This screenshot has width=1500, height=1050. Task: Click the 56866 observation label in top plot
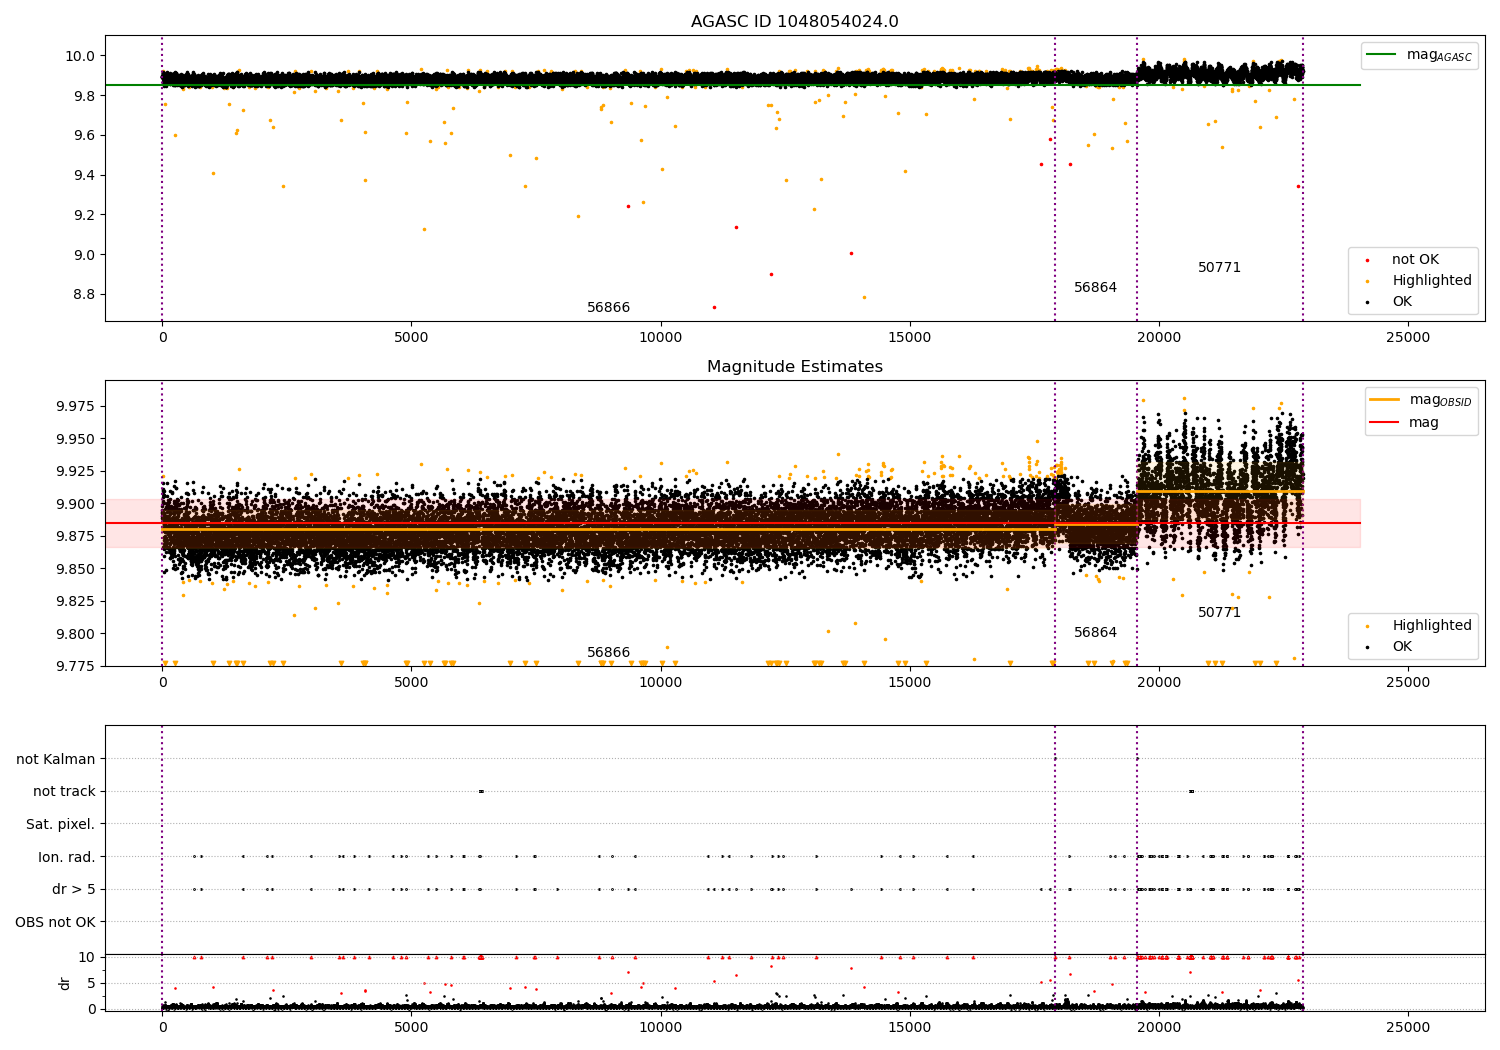tap(608, 308)
